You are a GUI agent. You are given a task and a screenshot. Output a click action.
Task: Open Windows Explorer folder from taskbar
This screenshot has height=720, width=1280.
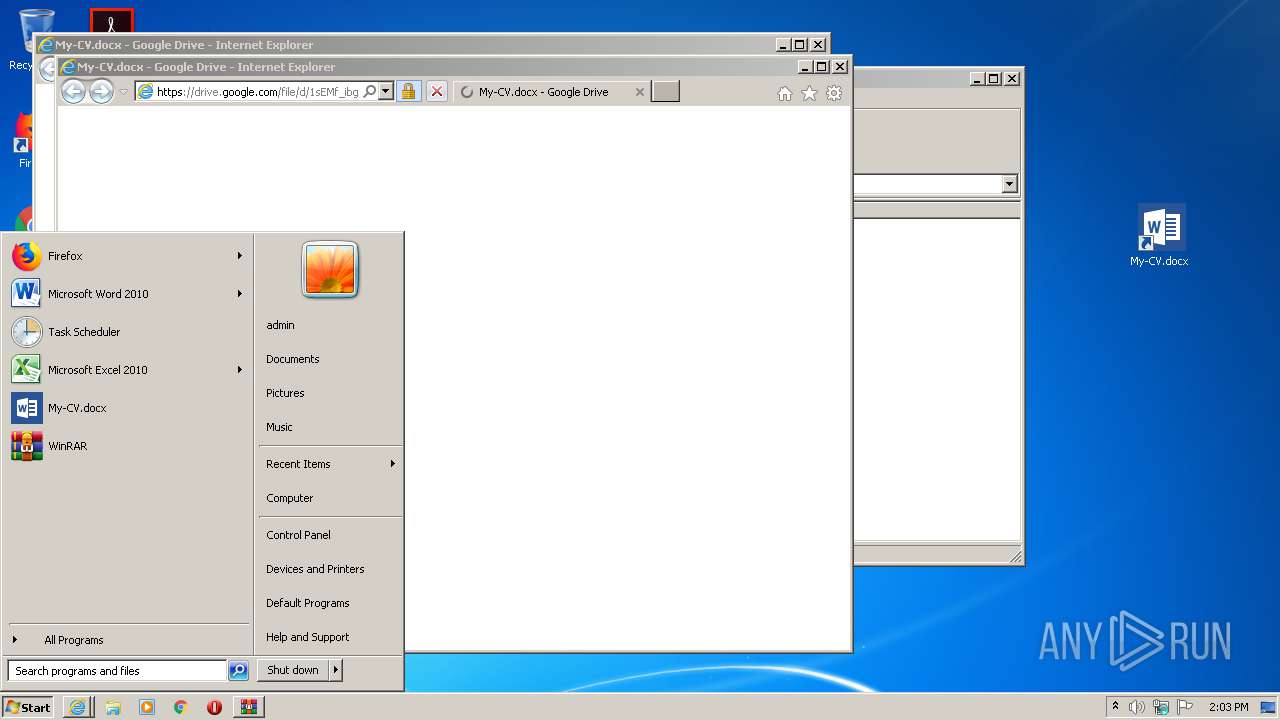[x=113, y=707]
